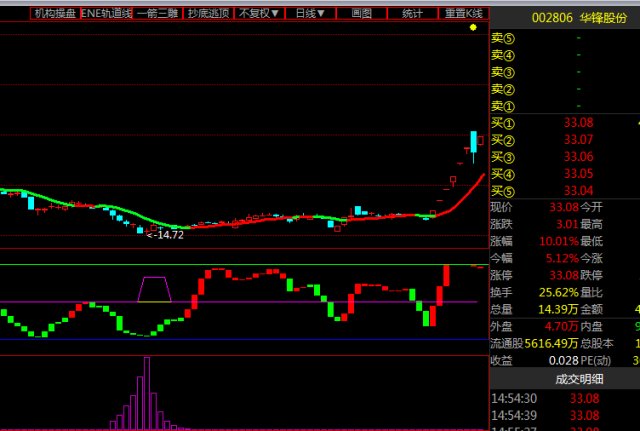The image size is (640, 431).
Task: Click the stock name 华锋股份
Action: tap(603, 18)
